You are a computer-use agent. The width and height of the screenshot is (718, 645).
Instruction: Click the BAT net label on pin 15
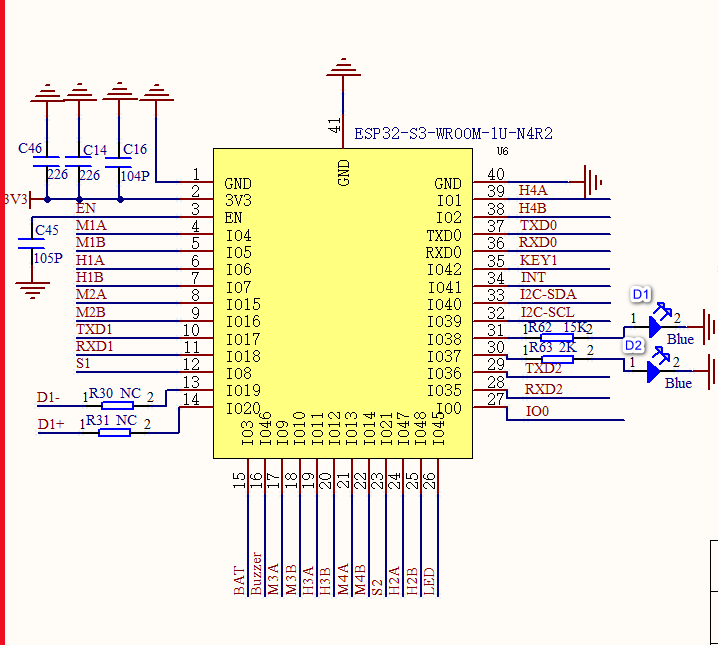239,580
